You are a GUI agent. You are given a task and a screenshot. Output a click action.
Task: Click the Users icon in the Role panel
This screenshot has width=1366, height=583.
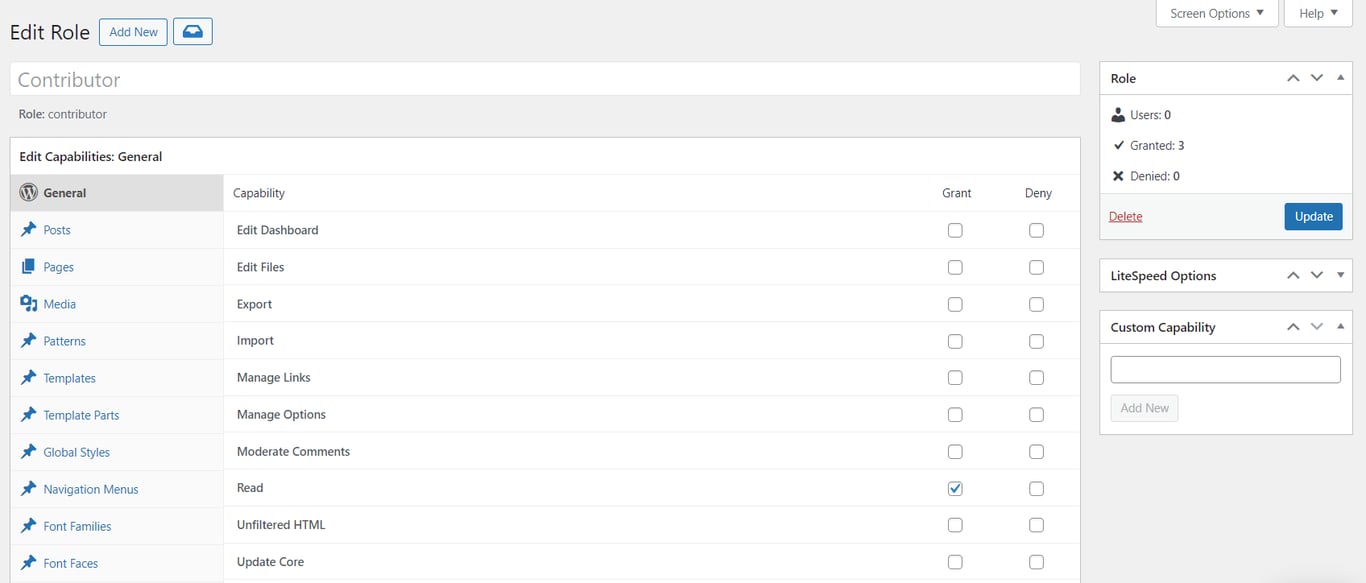[x=1118, y=114]
